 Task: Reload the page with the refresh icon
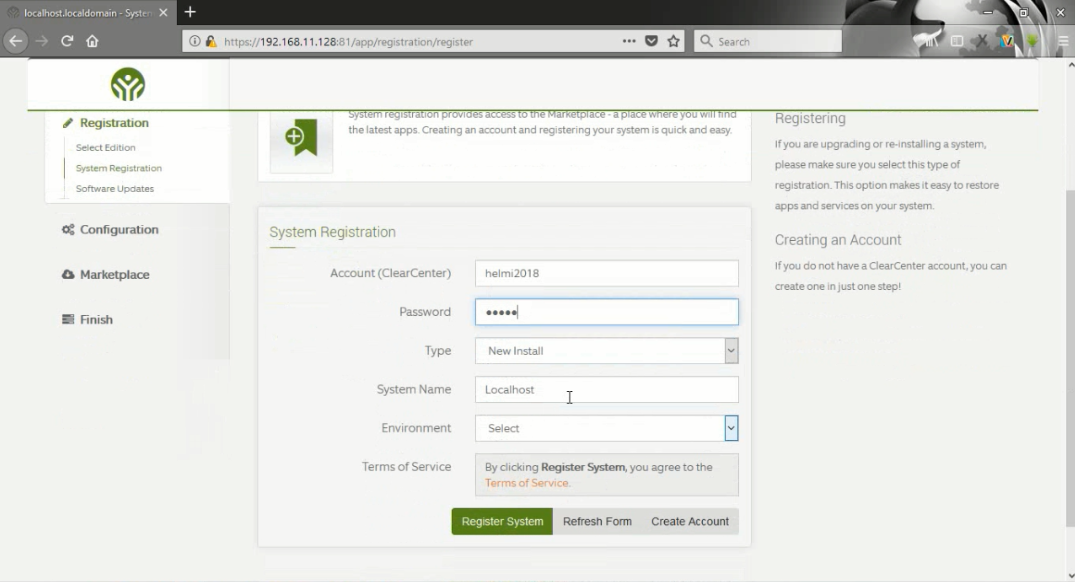click(67, 41)
